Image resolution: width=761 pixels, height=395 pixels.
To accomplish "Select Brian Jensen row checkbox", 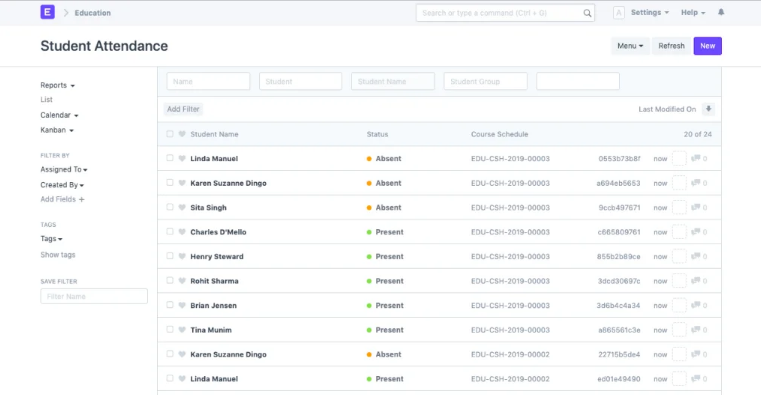I will 169,305.
